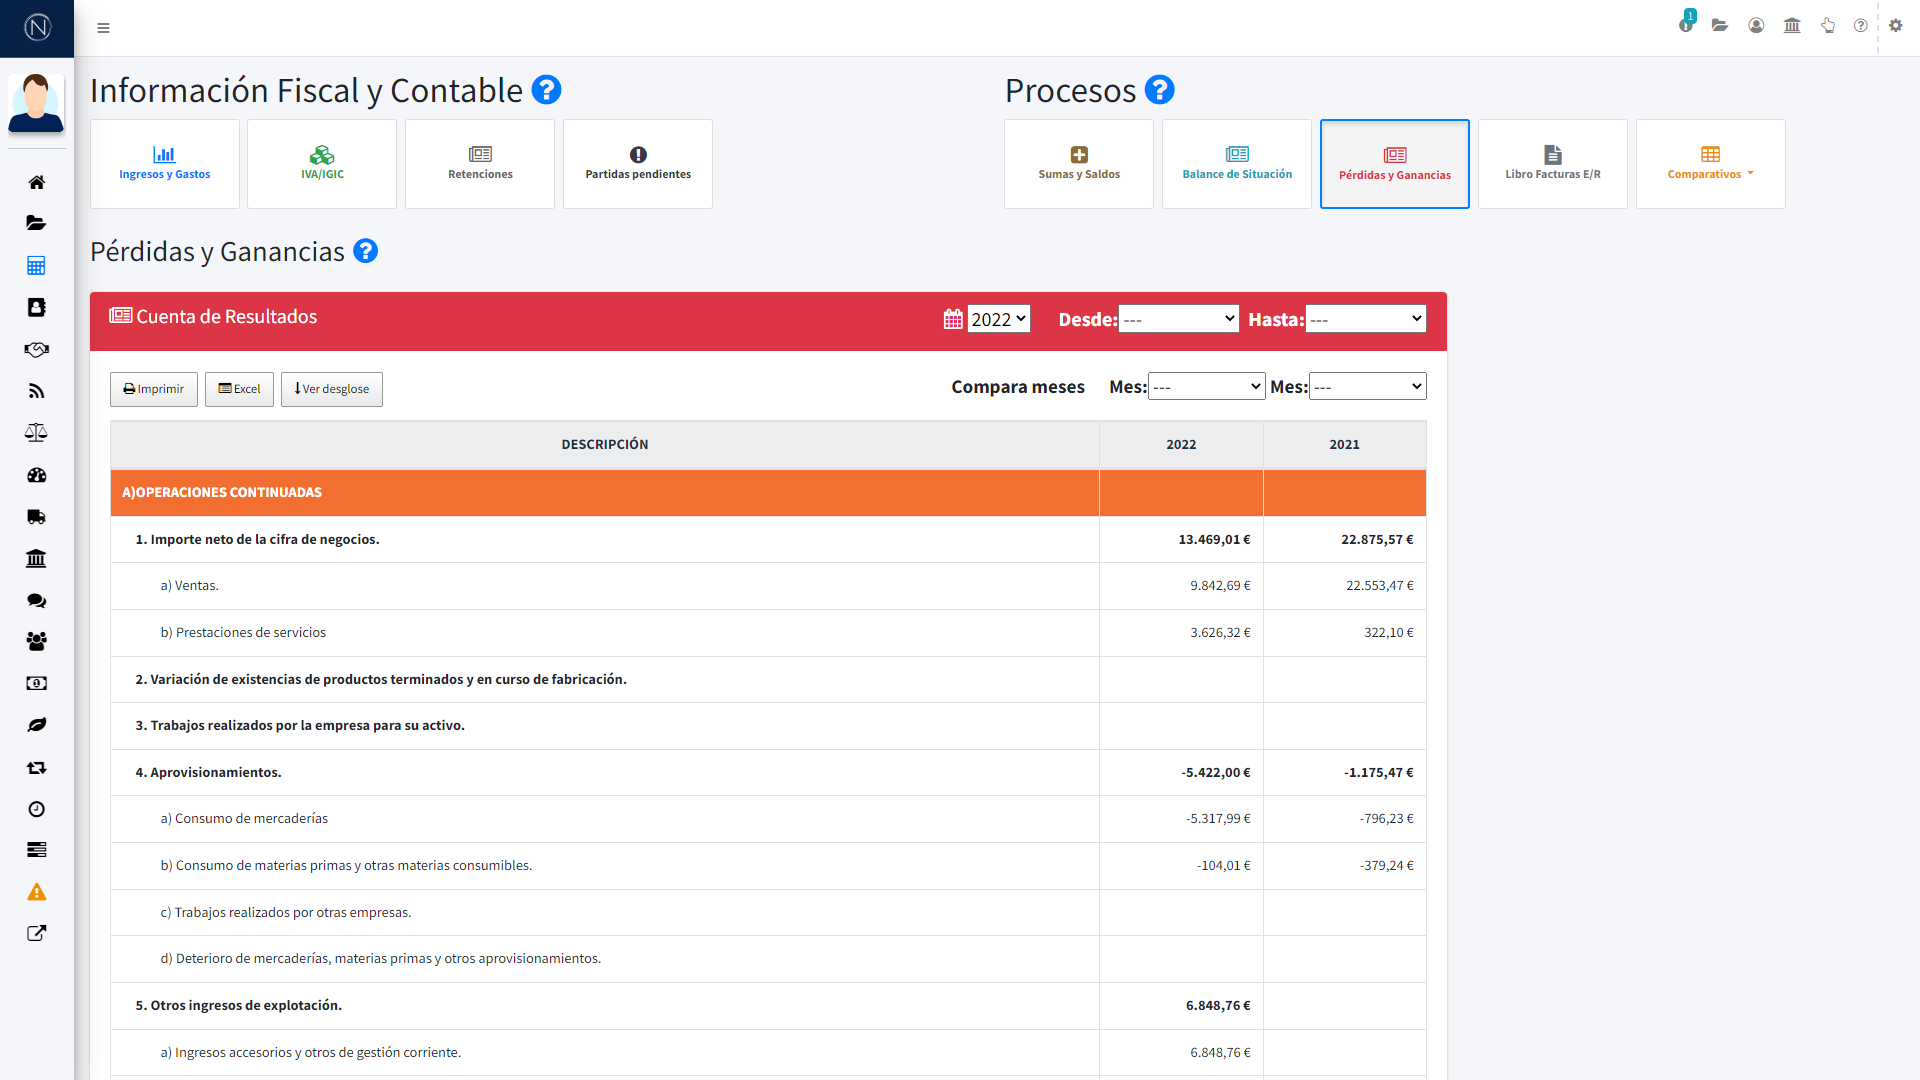Open the settings gear in top bar
The height and width of the screenshot is (1080, 1920).
[x=1895, y=26]
